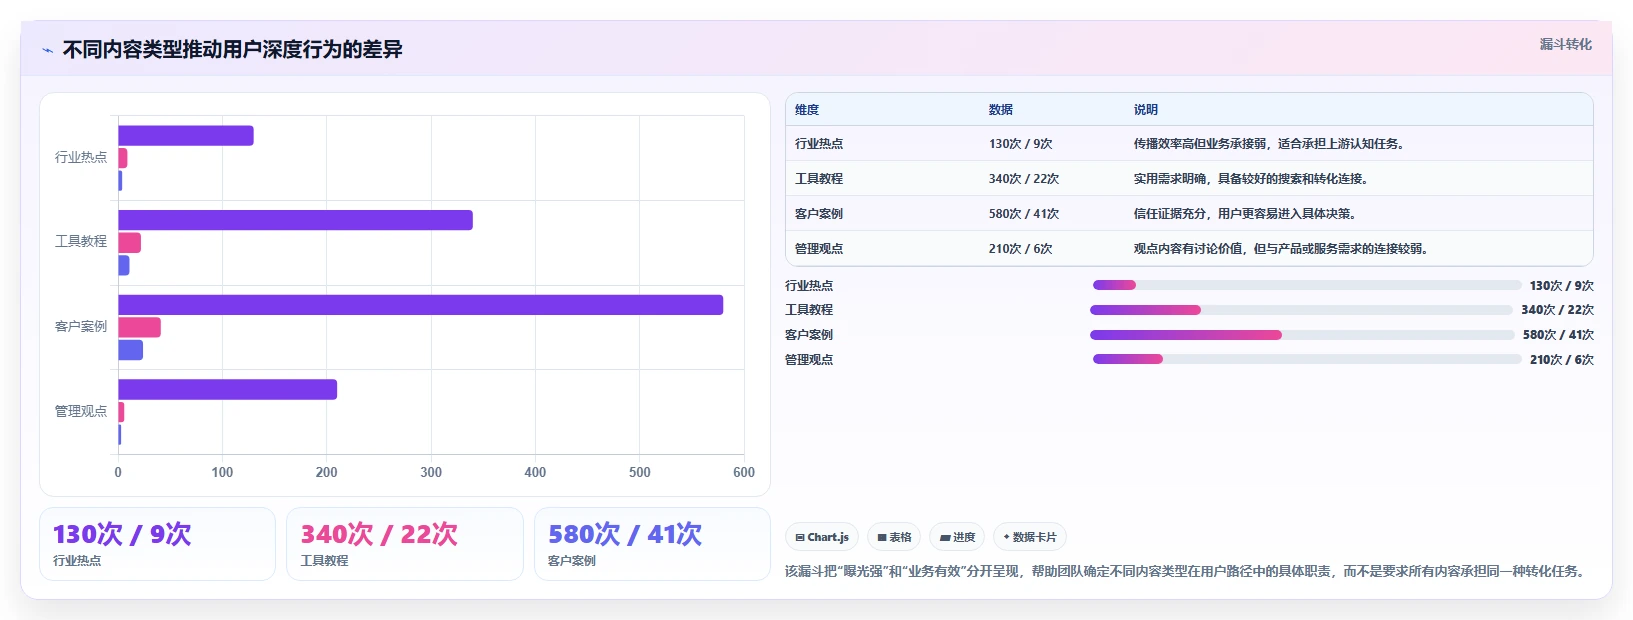This screenshot has width=1633, height=620.
Task: Click the blue 客户案例 bar in chart
Action: pyautogui.click(x=130, y=350)
